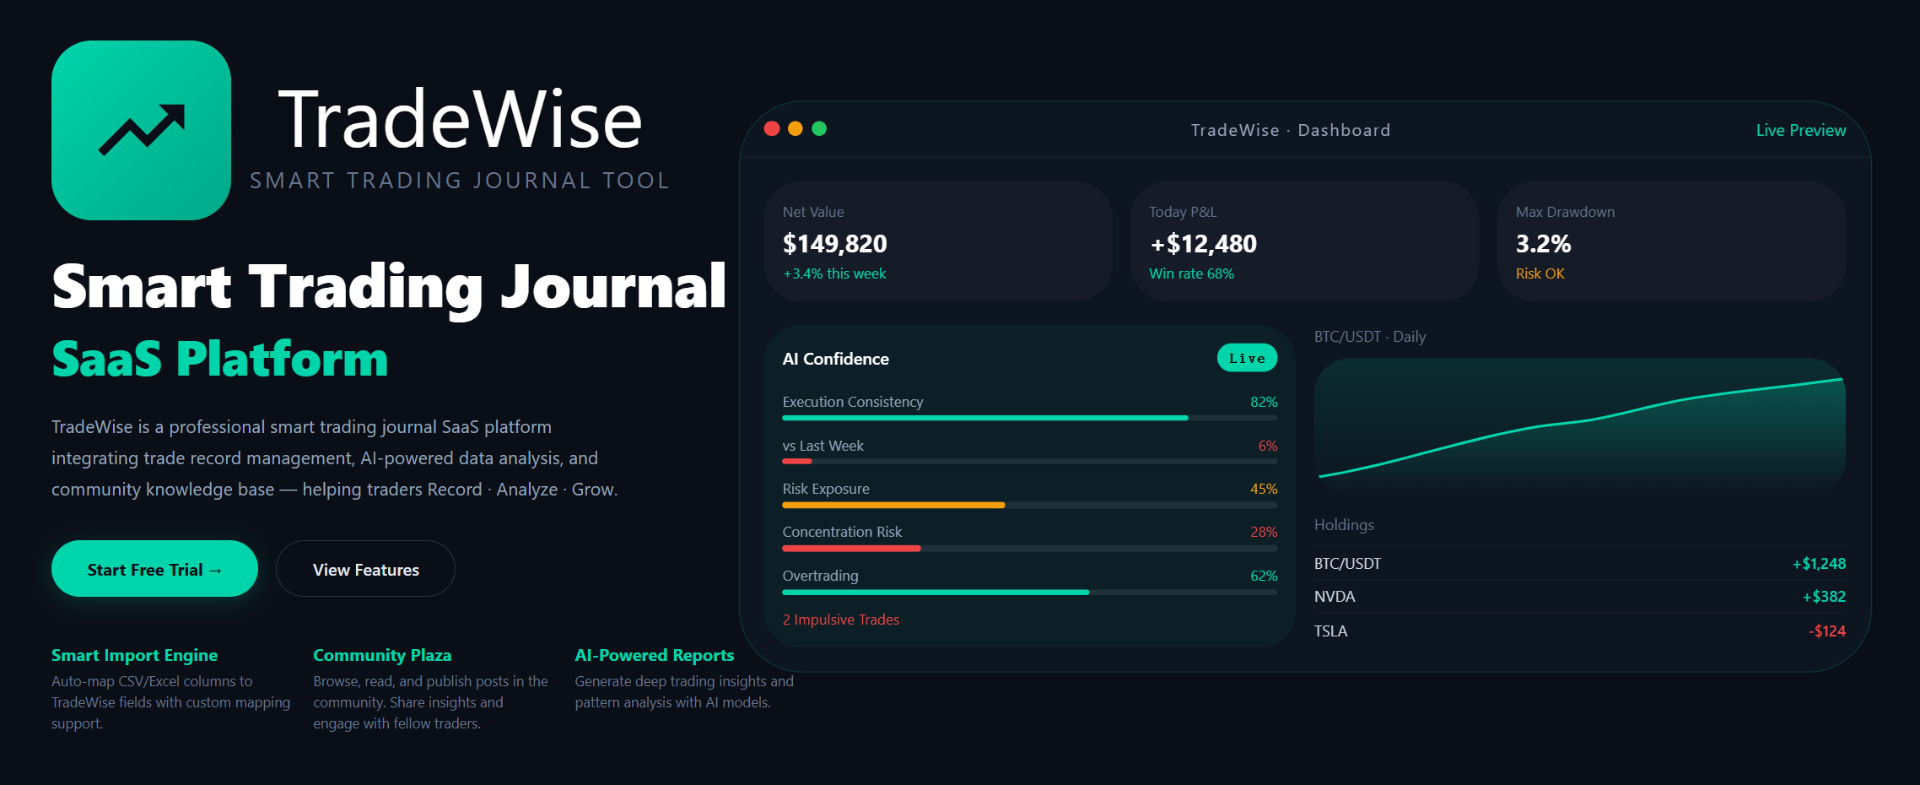Click the BTC/USDT daily chart

(1580, 425)
